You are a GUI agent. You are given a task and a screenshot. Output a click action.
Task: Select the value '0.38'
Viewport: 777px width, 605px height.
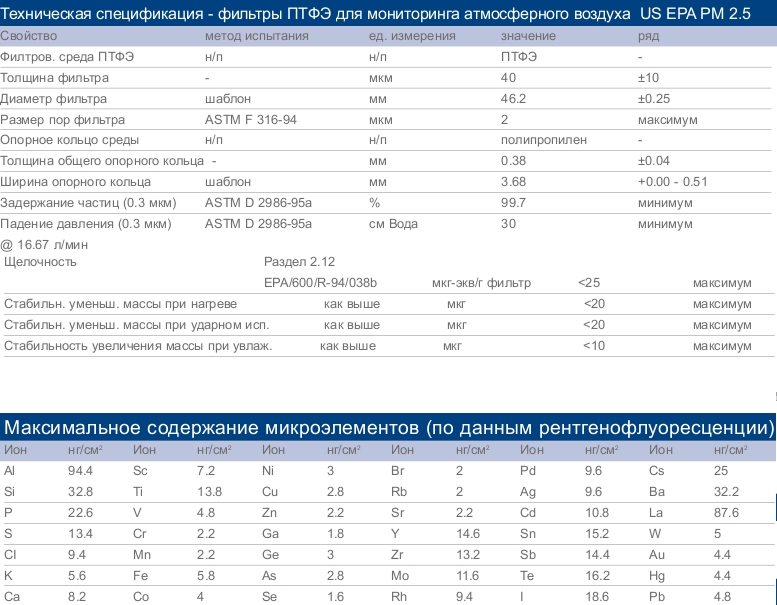[x=513, y=161]
